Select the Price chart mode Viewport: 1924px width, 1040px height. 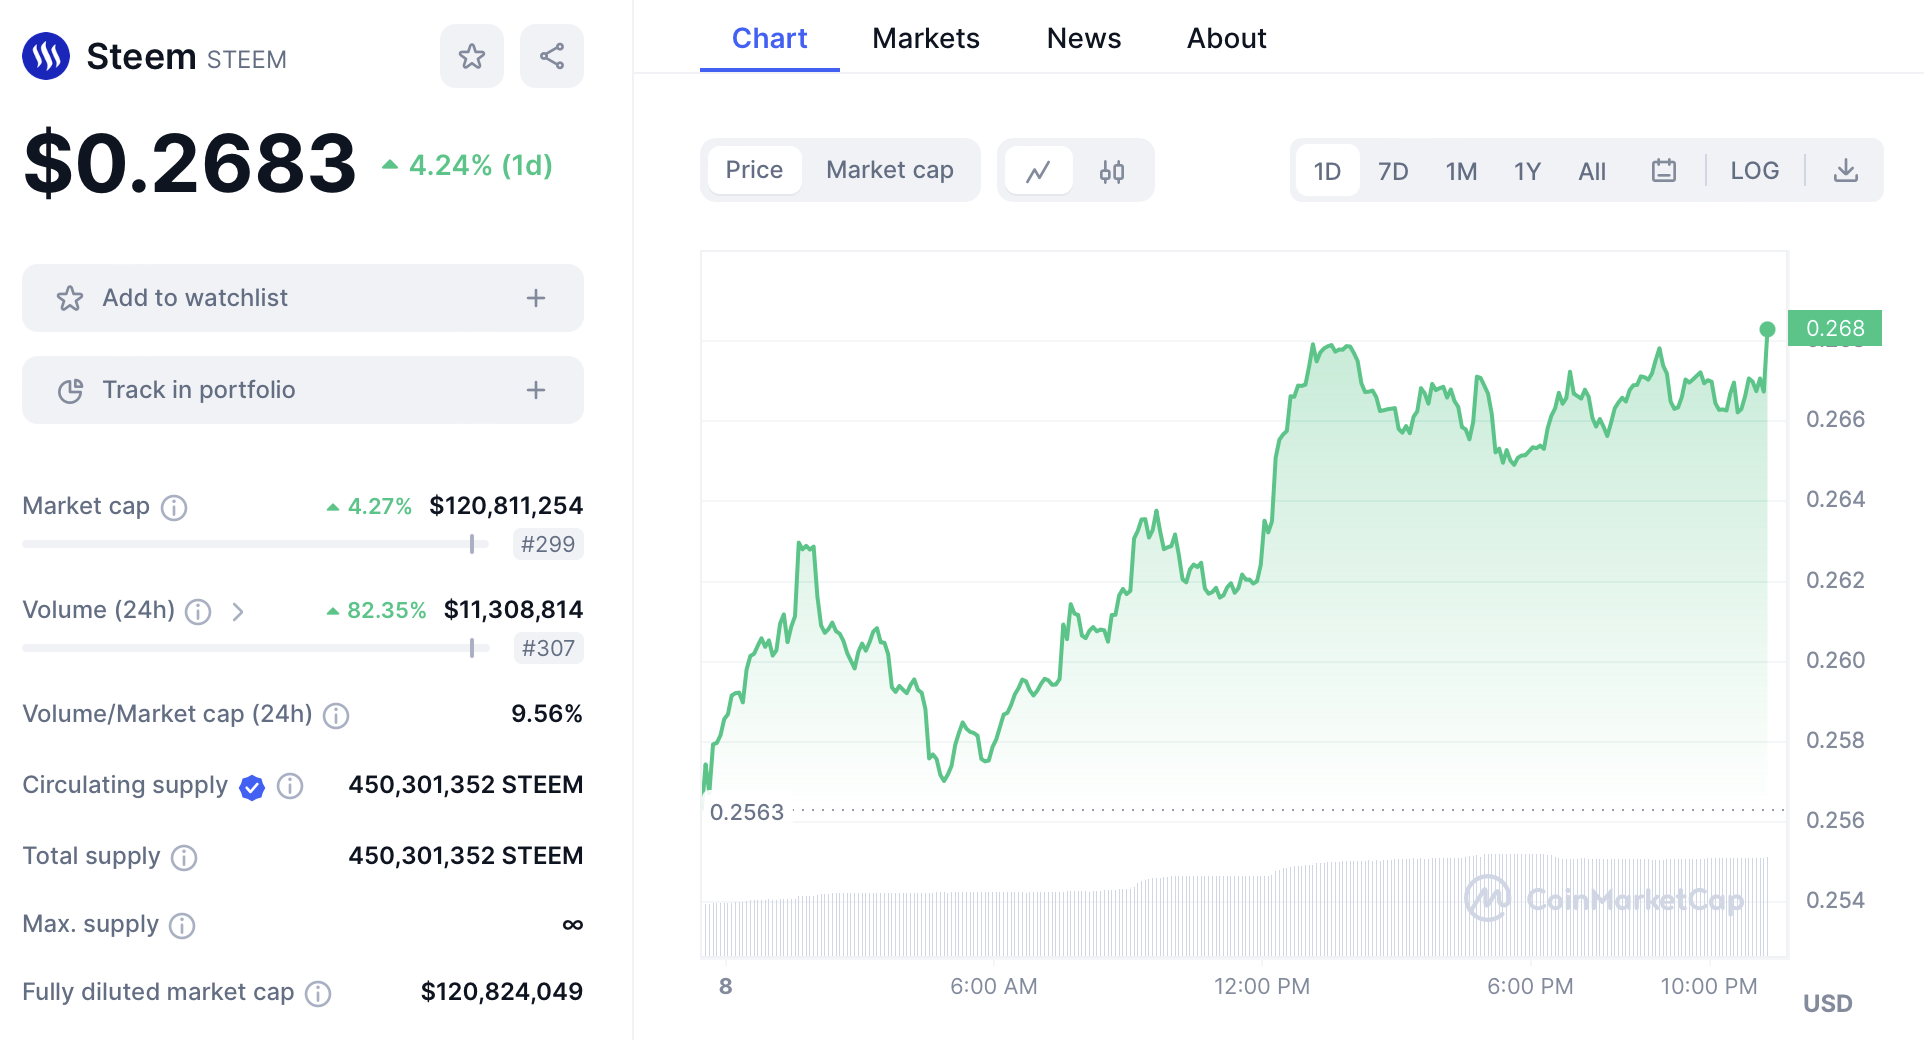pyautogui.click(x=754, y=170)
